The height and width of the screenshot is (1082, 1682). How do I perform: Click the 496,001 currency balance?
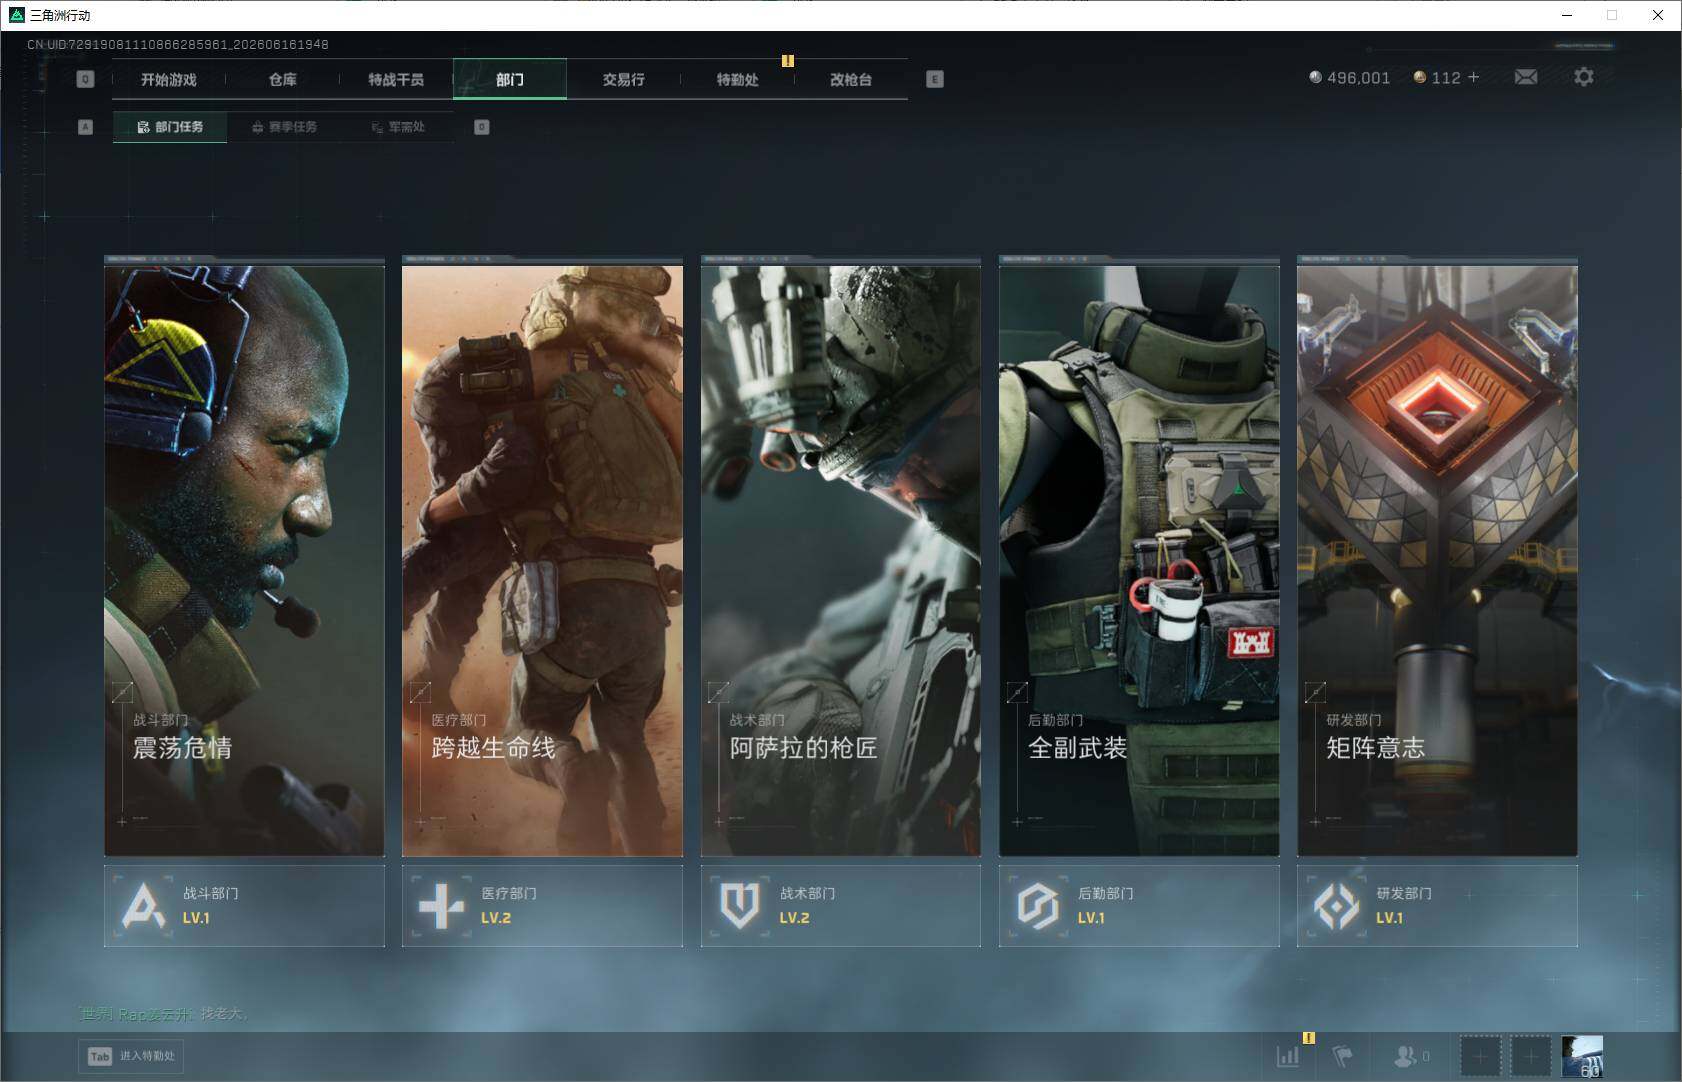click(1349, 78)
